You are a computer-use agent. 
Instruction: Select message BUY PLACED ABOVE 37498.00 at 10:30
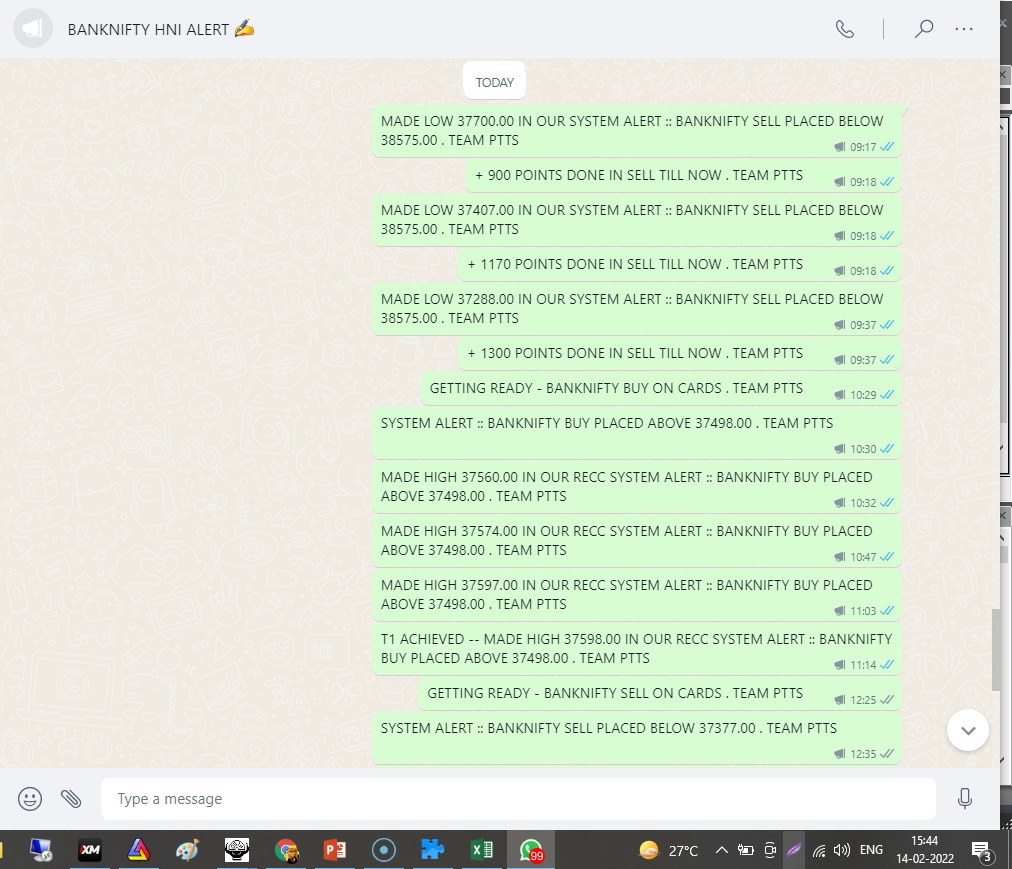click(637, 433)
